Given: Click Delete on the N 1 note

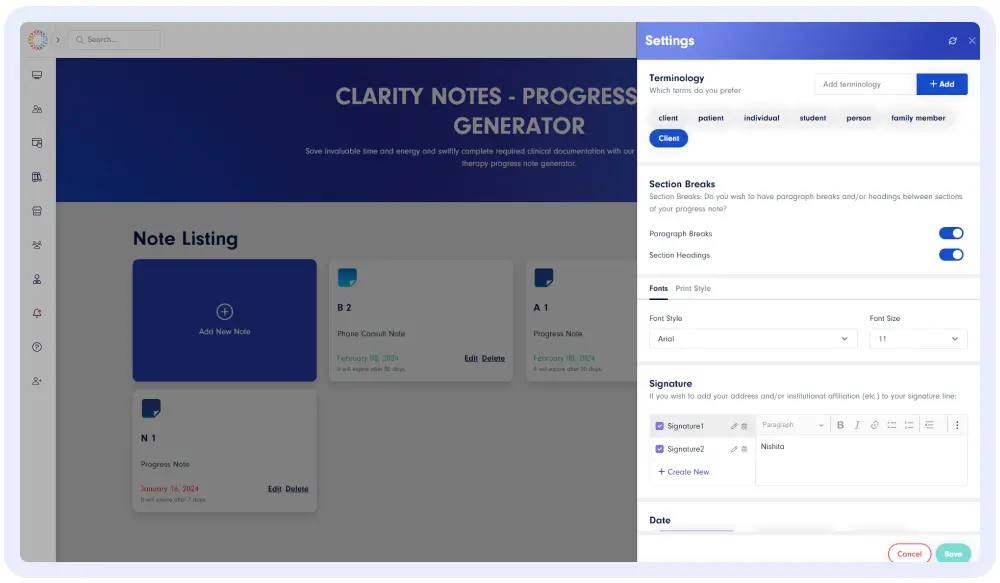Looking at the screenshot, I should (297, 489).
